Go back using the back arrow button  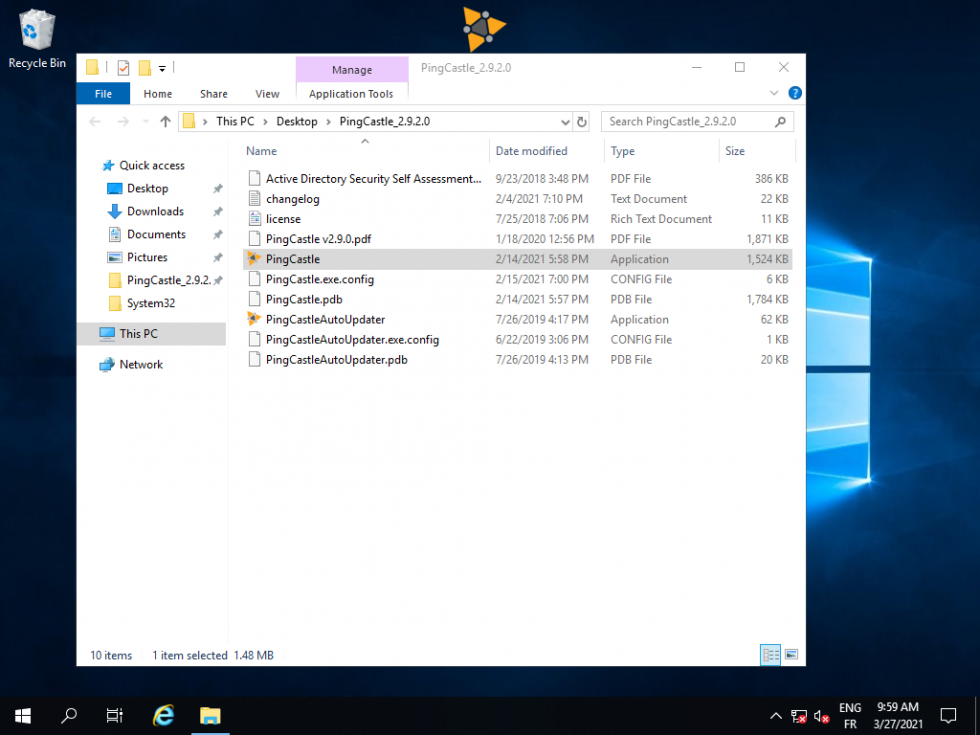(x=94, y=121)
